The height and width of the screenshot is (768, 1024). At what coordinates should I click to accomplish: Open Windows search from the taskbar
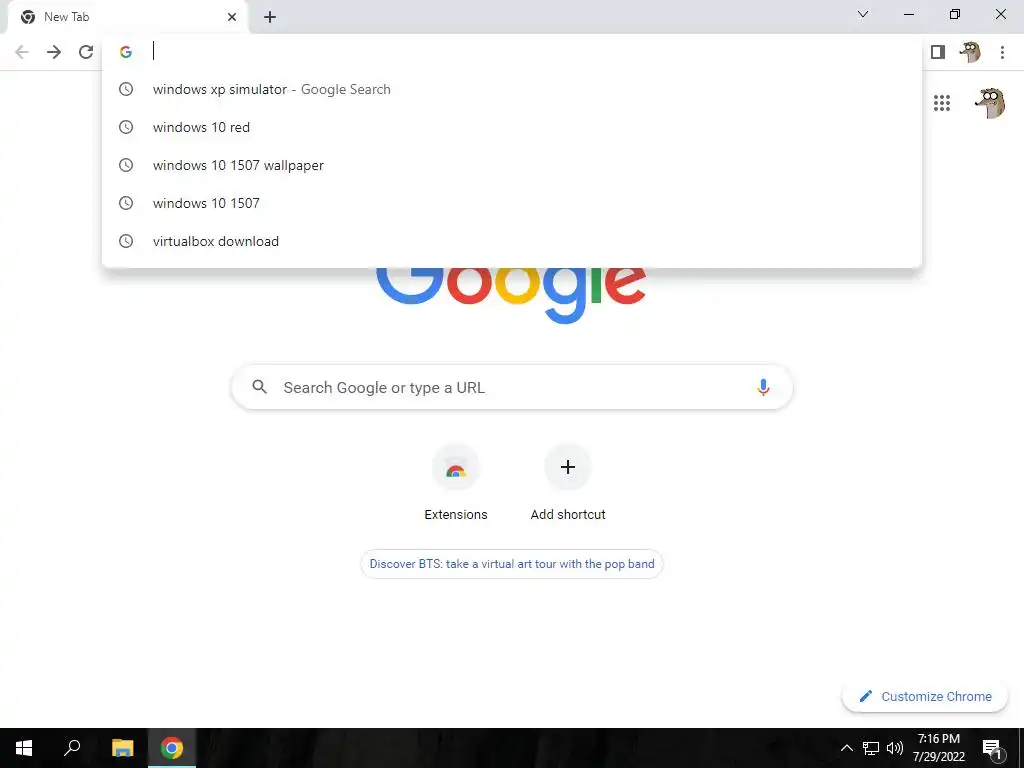72,748
